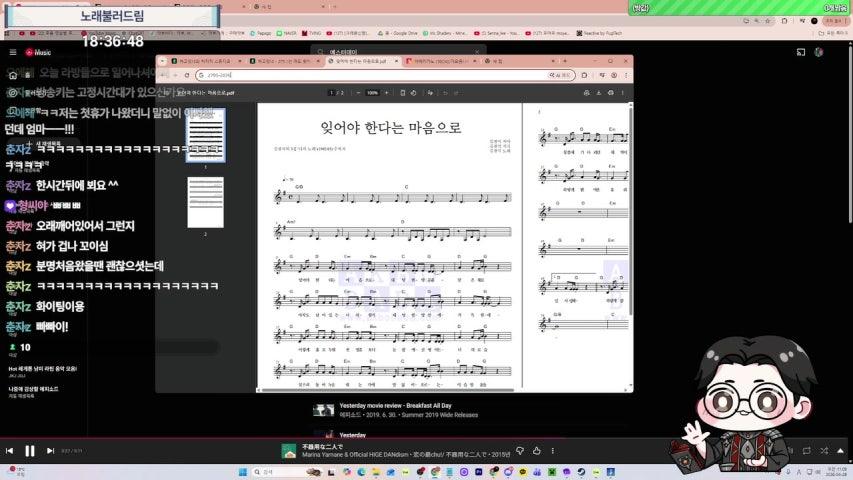The width and height of the screenshot is (853, 480).
Task: Open the NAVER bookmark in background browser
Action: pos(287,33)
